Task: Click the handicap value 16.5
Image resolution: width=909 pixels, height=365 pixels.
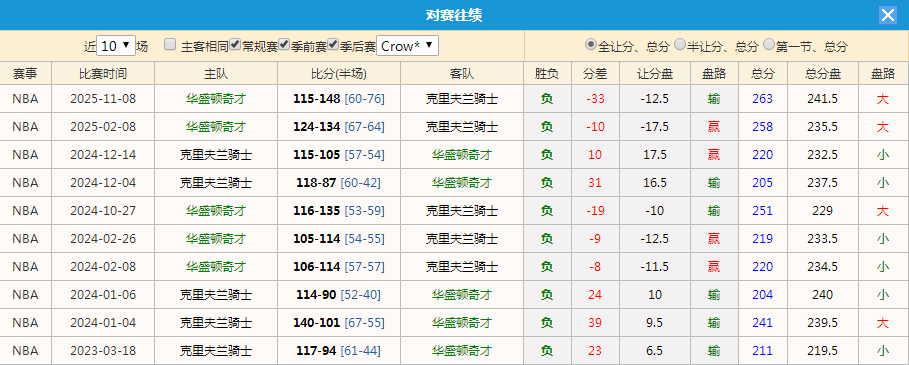Action: point(655,183)
